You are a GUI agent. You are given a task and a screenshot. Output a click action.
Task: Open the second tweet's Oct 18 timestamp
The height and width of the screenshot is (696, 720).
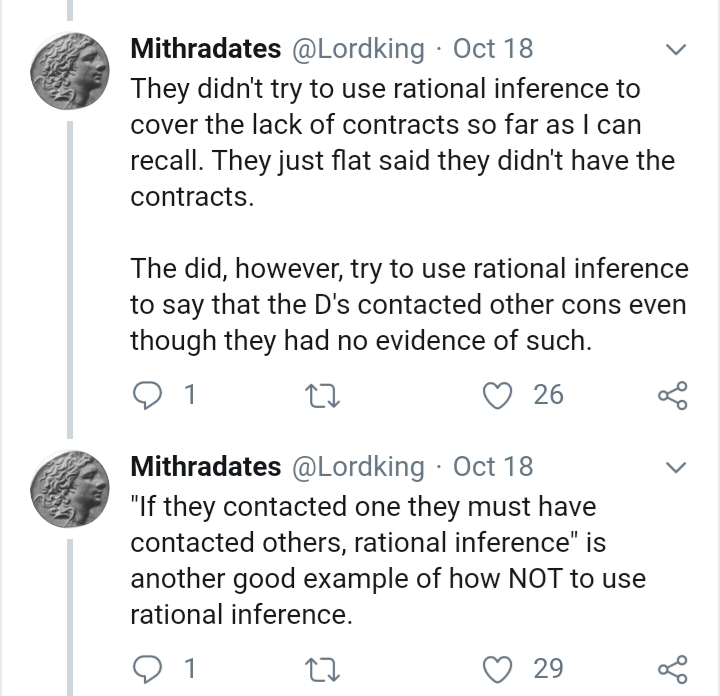(493, 466)
